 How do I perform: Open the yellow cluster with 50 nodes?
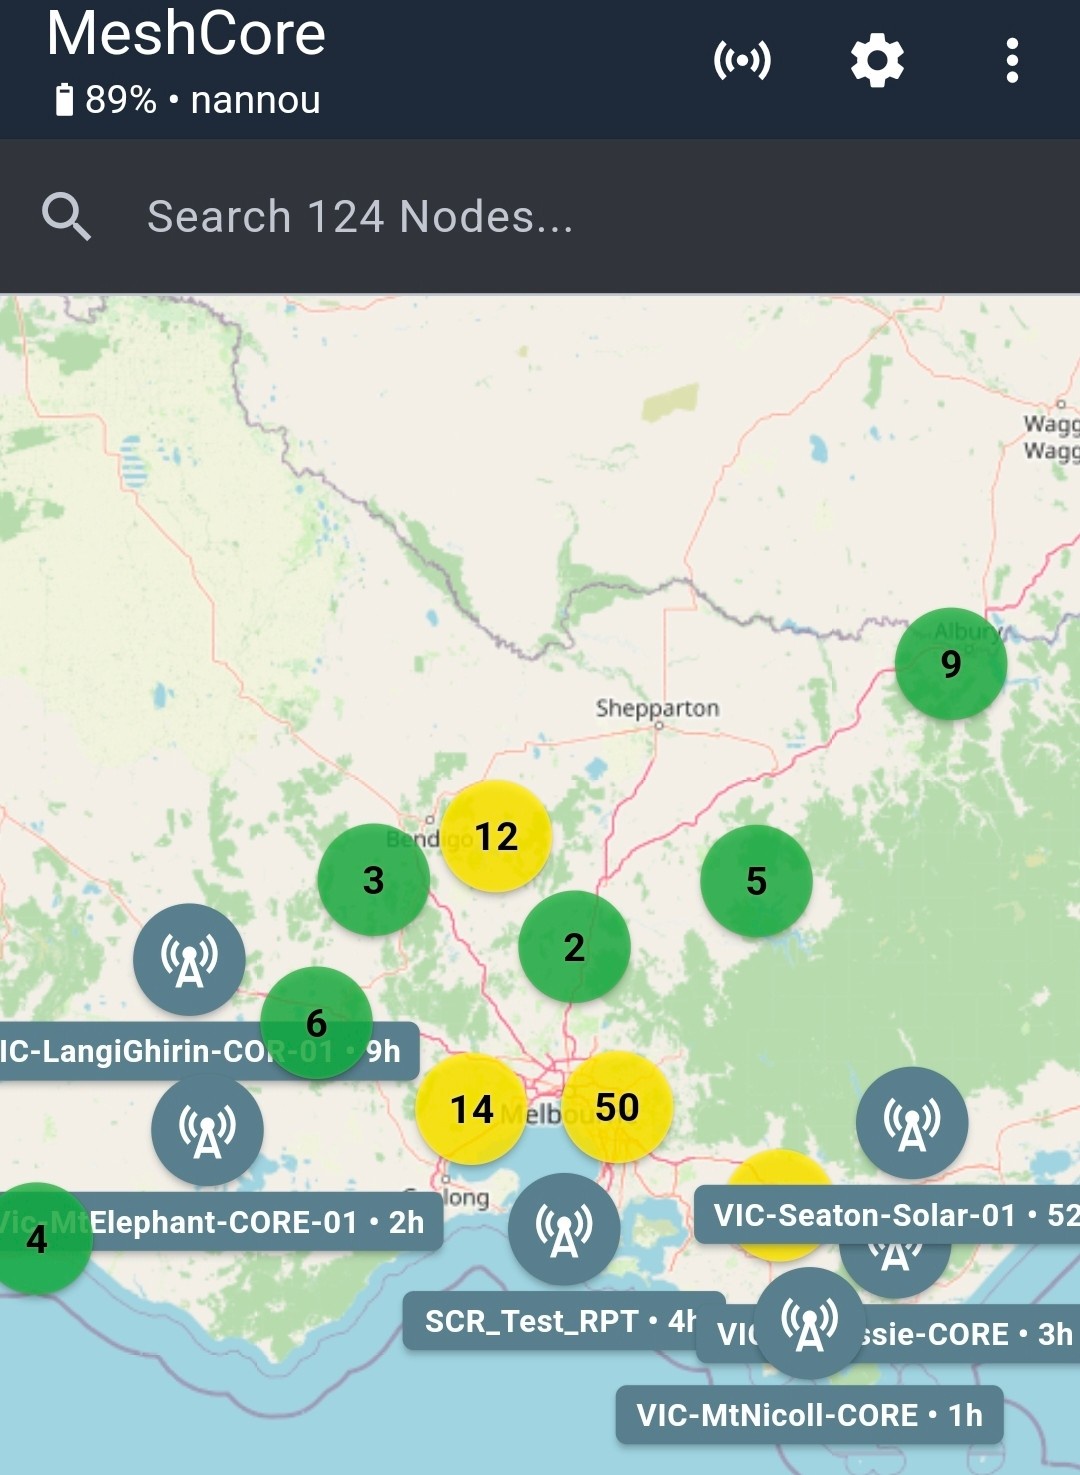coord(617,1107)
